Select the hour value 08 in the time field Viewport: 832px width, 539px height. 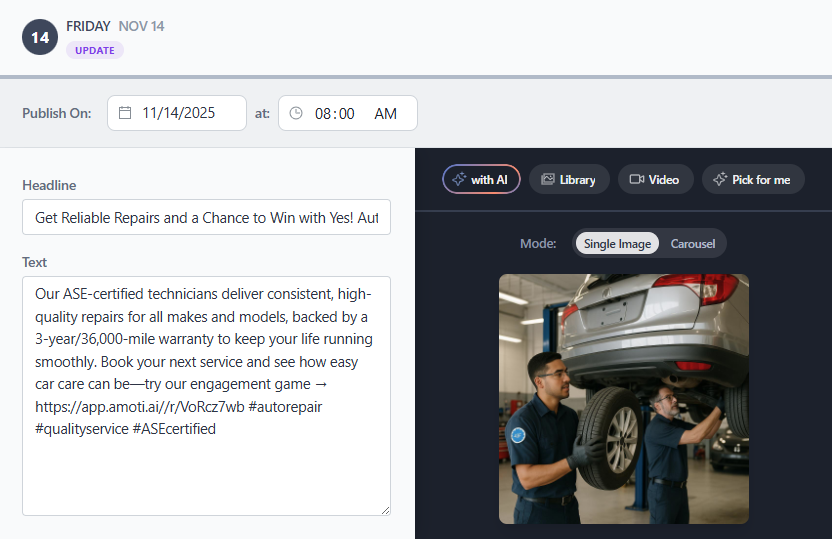click(323, 114)
